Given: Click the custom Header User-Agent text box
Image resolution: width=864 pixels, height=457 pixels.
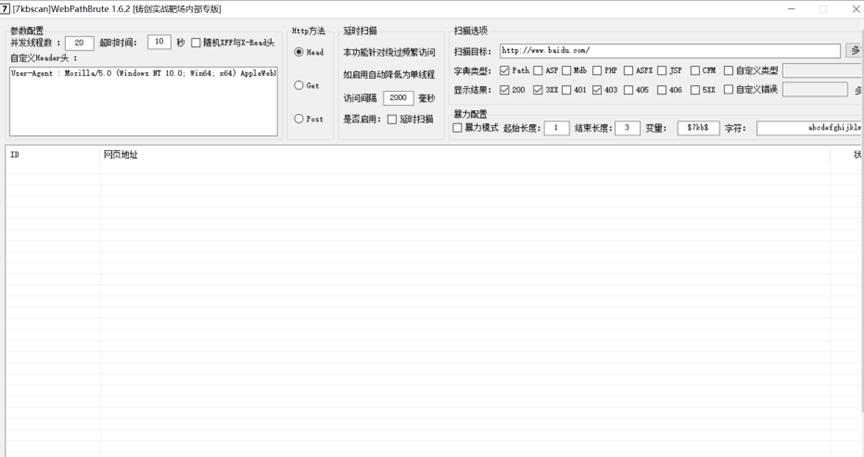Looking at the screenshot, I should tap(143, 100).
